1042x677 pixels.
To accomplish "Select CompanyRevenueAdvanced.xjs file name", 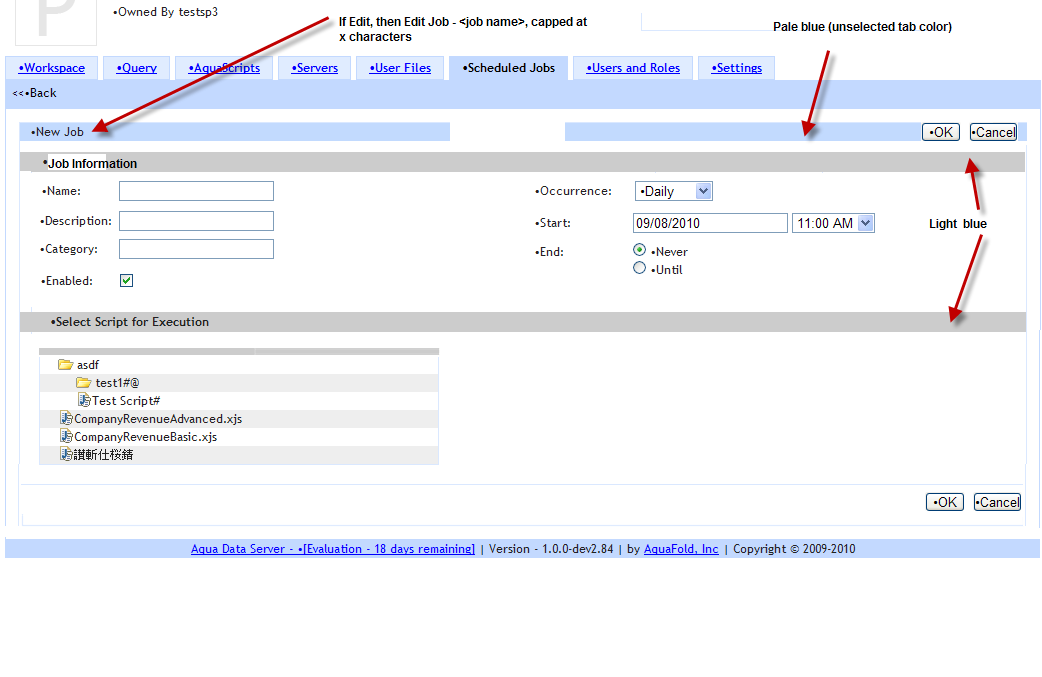I will [x=158, y=419].
